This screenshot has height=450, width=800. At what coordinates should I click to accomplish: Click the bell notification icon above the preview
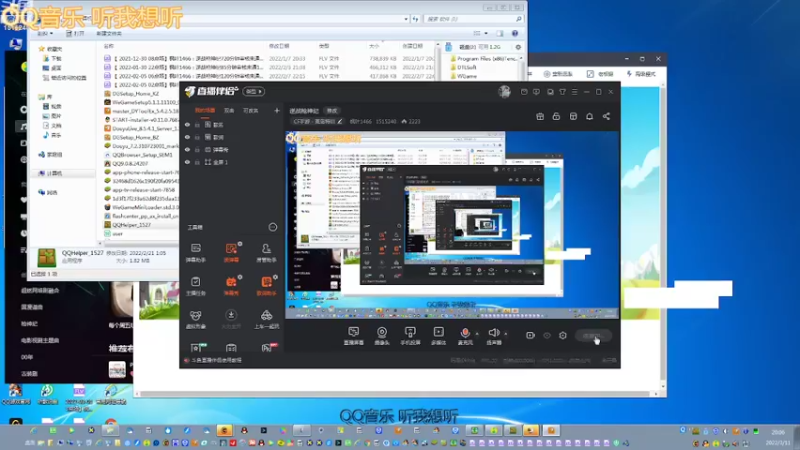[589, 117]
